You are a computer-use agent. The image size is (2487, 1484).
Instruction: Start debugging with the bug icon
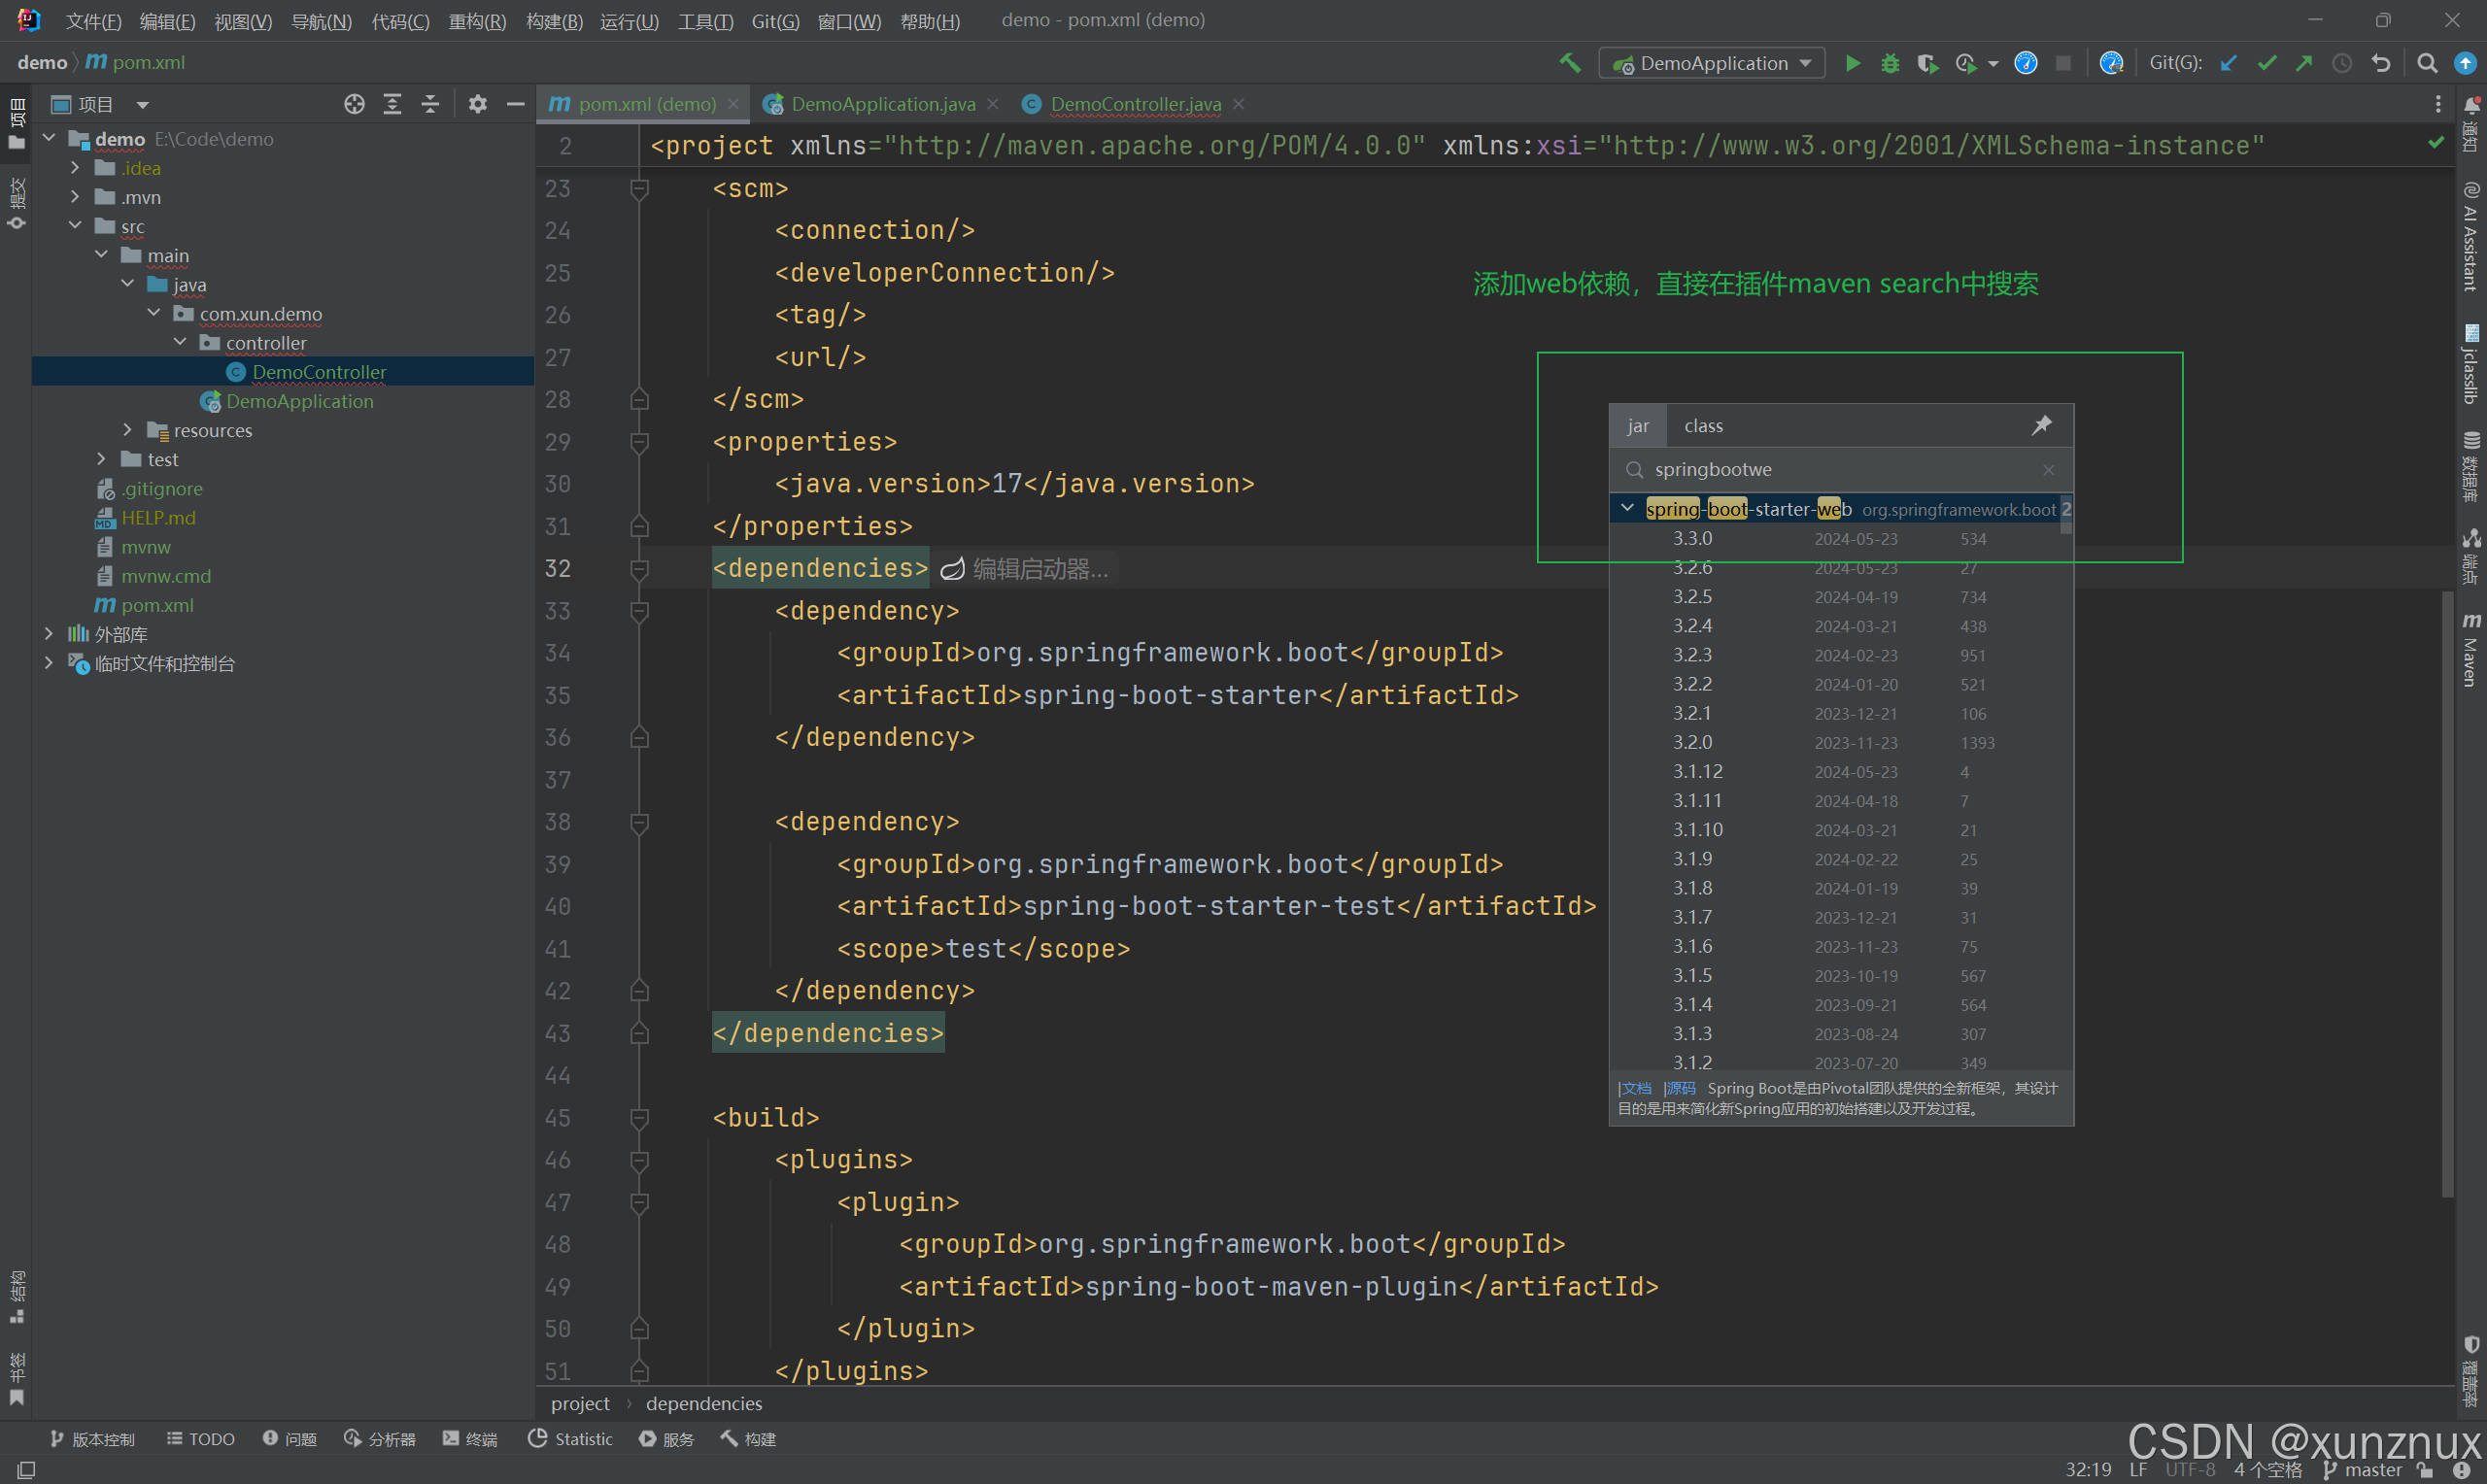[1890, 63]
